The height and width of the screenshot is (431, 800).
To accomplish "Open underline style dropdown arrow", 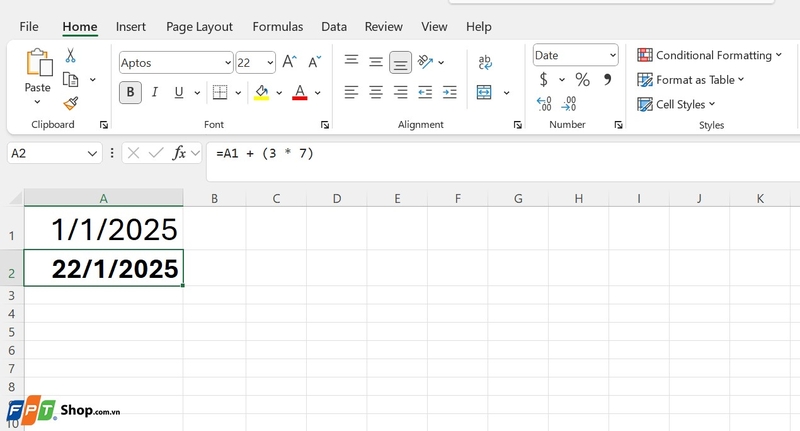I will point(197,93).
